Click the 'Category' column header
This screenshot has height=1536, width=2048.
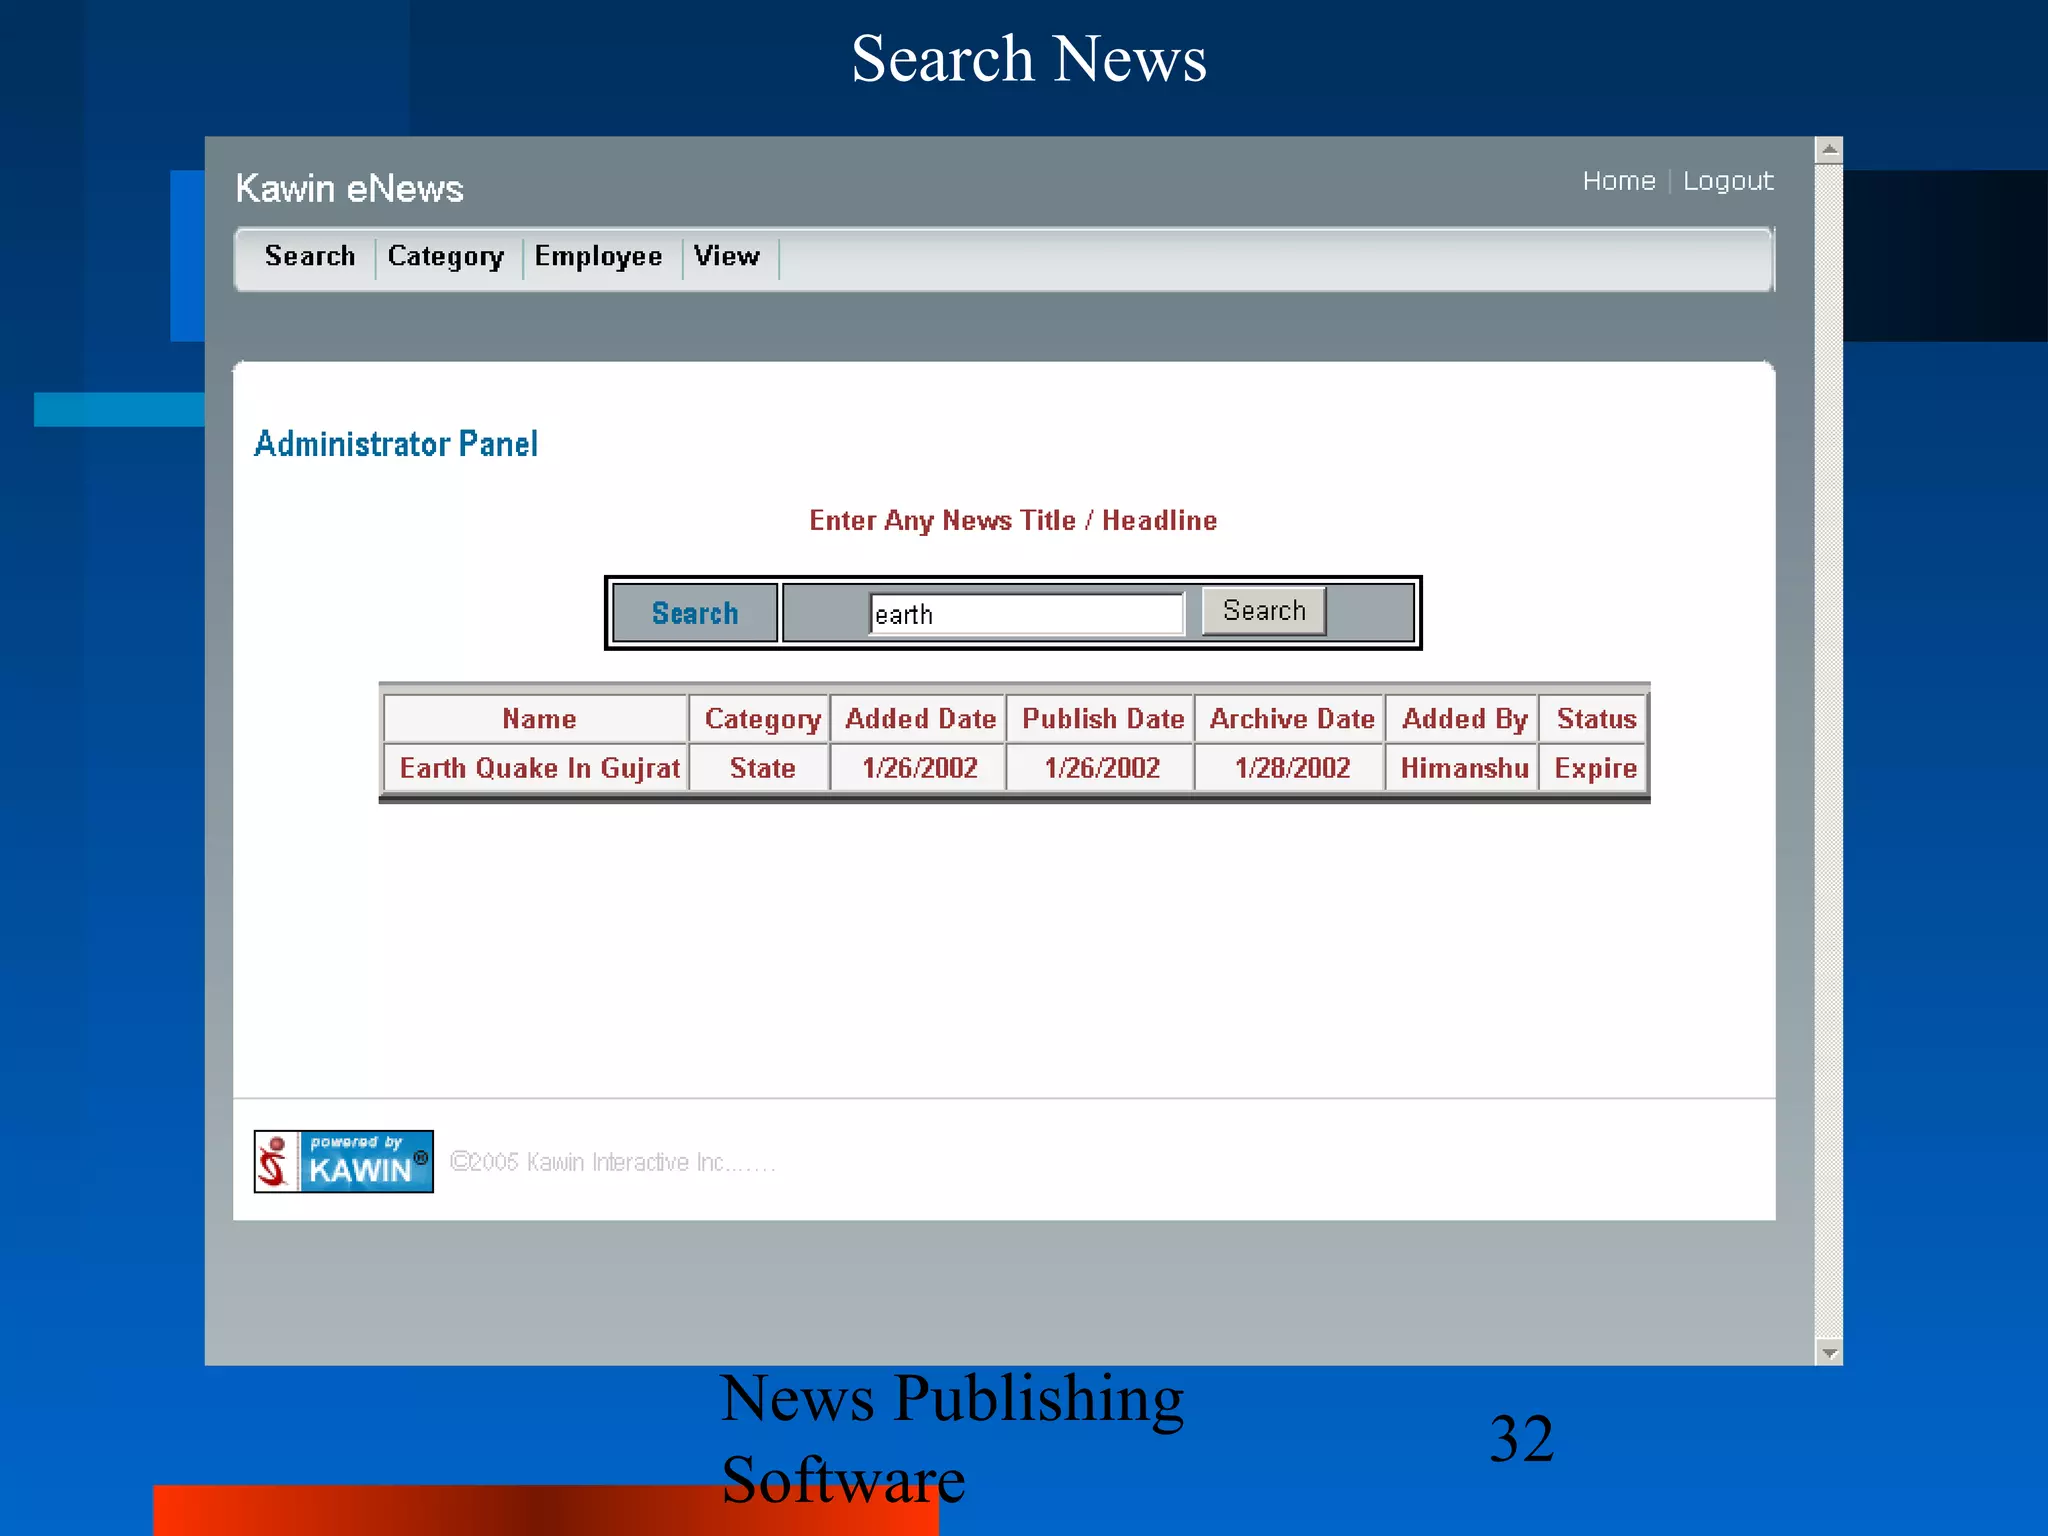pyautogui.click(x=761, y=719)
